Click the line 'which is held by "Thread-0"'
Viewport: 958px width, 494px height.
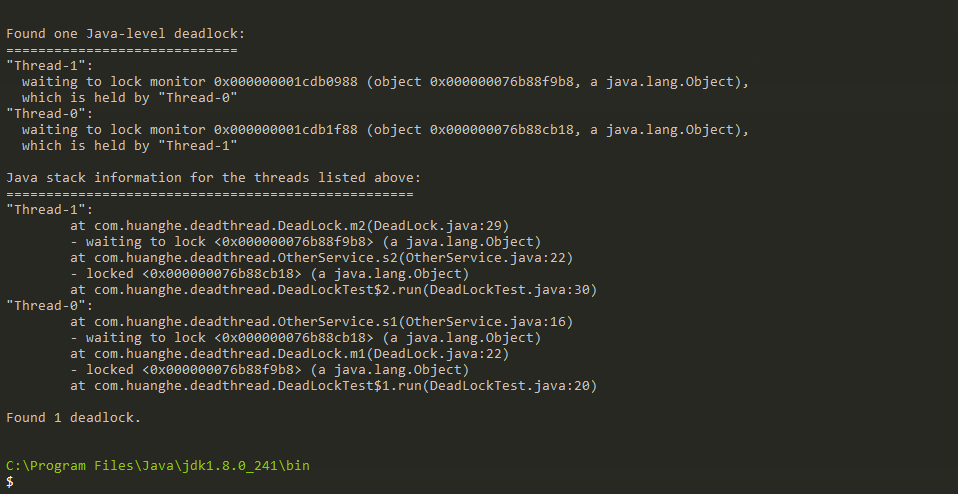[x=130, y=98]
